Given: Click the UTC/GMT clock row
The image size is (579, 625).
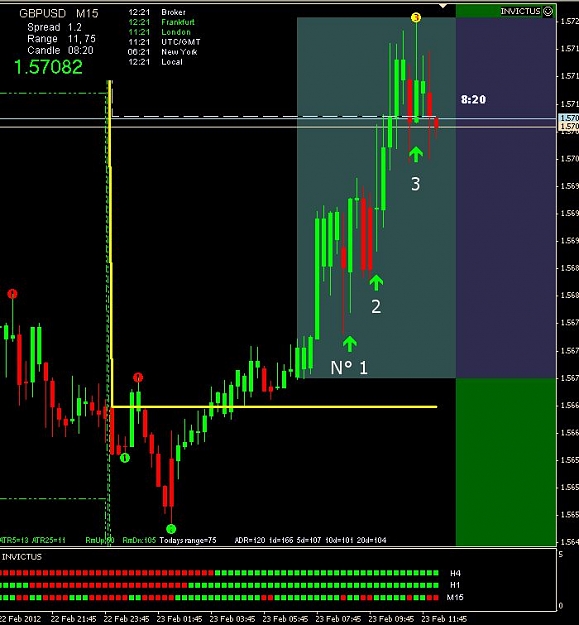Looking at the screenshot, I should coord(164,42).
